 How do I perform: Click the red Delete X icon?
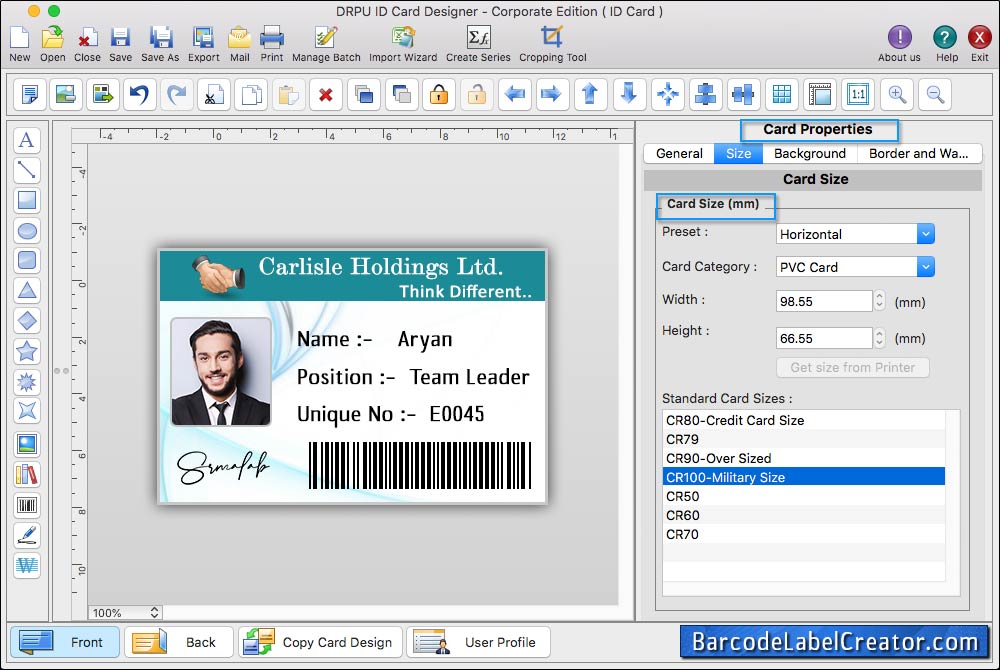[x=326, y=95]
